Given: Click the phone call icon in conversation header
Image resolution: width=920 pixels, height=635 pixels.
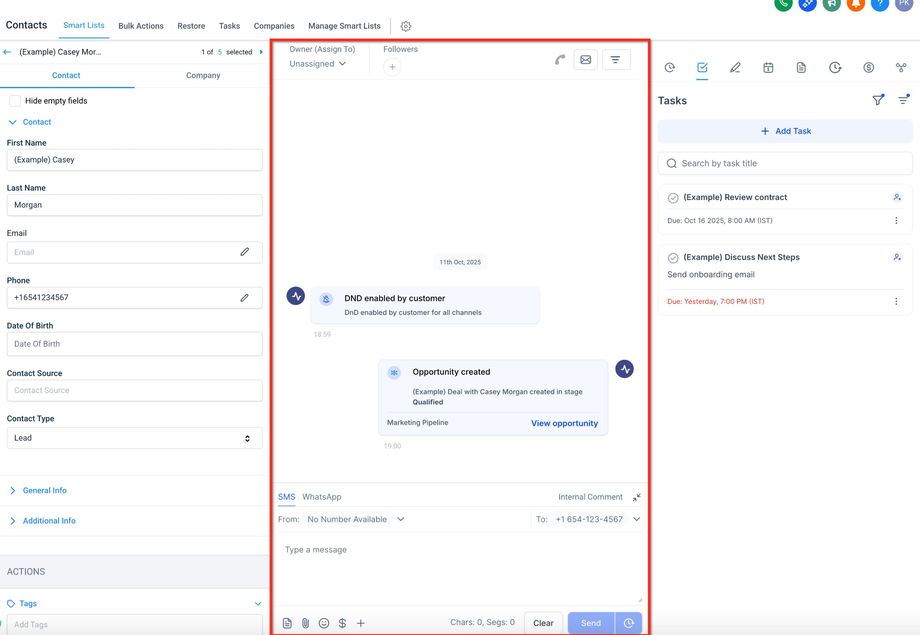Looking at the screenshot, I should tap(560, 60).
